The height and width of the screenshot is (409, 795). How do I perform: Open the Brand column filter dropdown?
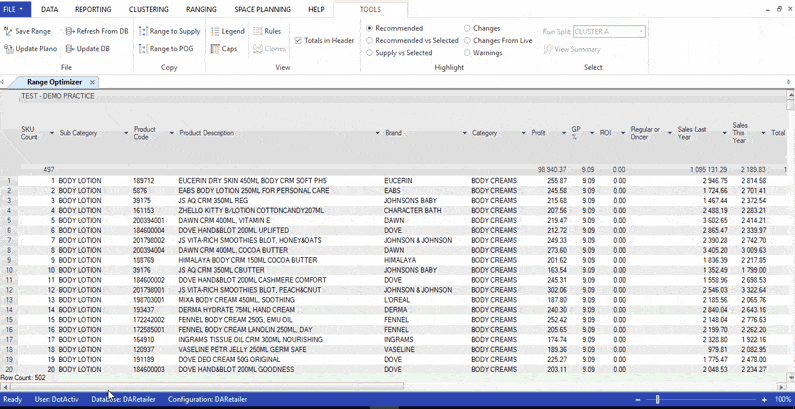point(464,133)
